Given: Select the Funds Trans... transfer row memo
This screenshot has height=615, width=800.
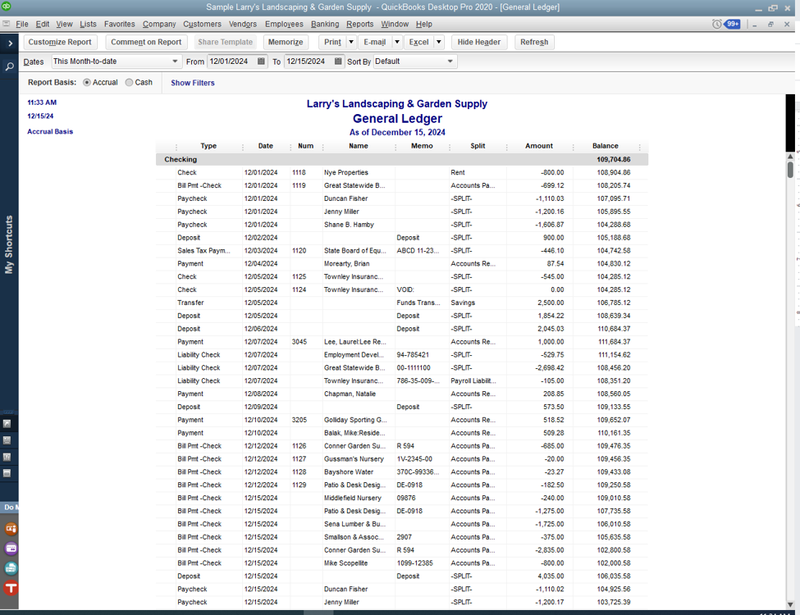Looking at the screenshot, I should (x=418, y=303).
